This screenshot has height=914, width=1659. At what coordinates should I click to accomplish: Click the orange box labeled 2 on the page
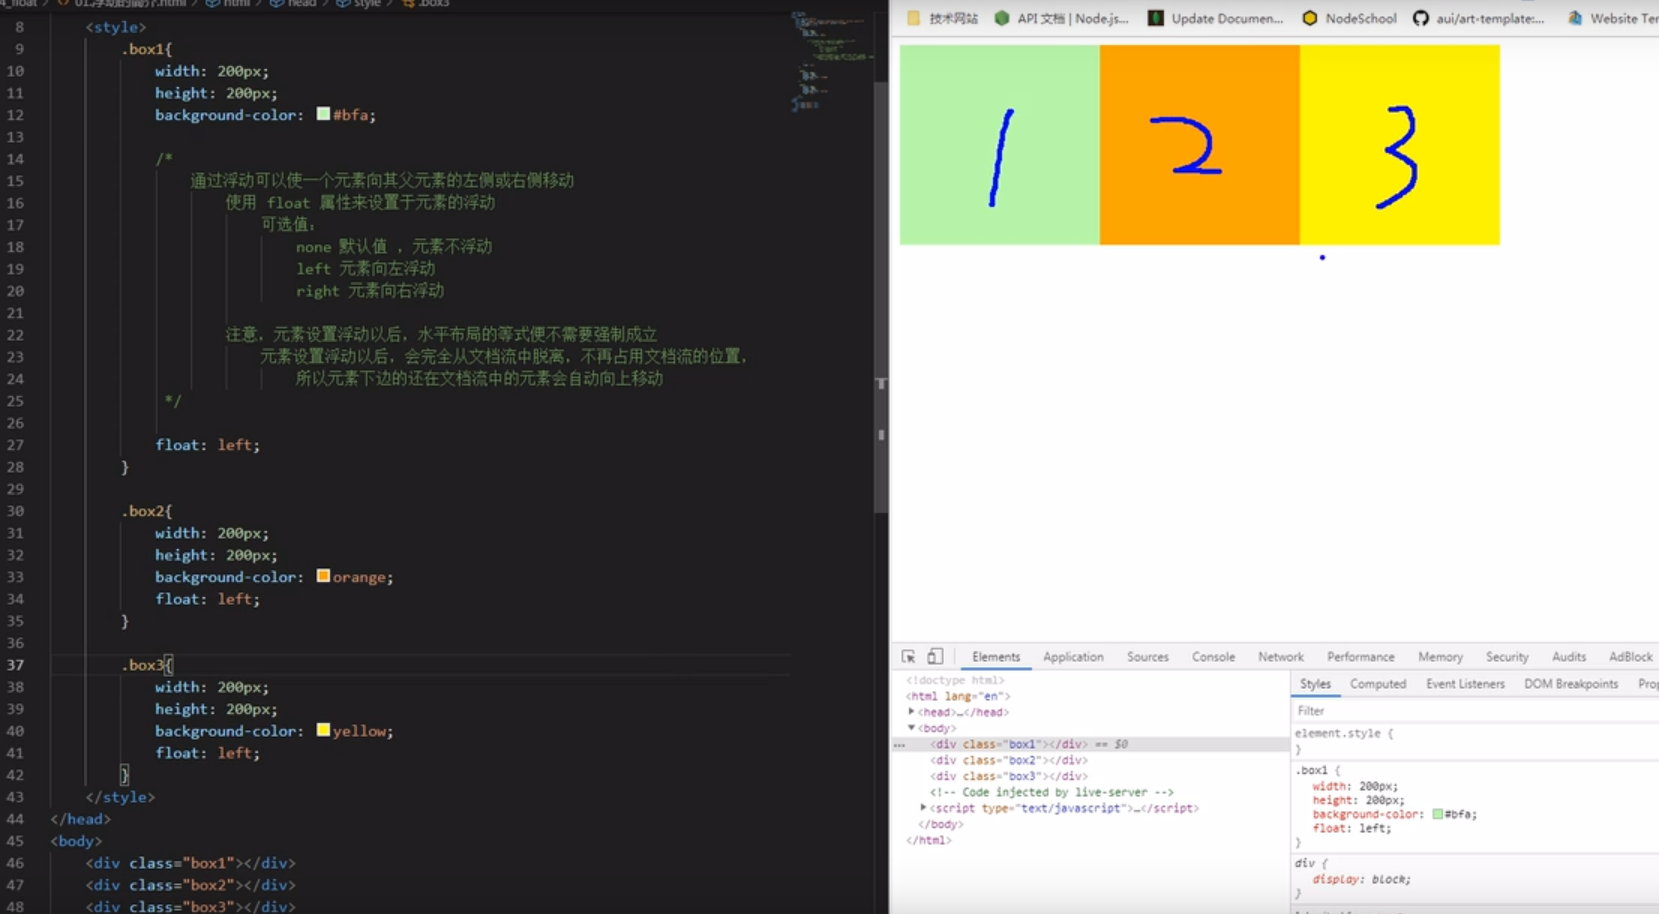[1200, 145]
